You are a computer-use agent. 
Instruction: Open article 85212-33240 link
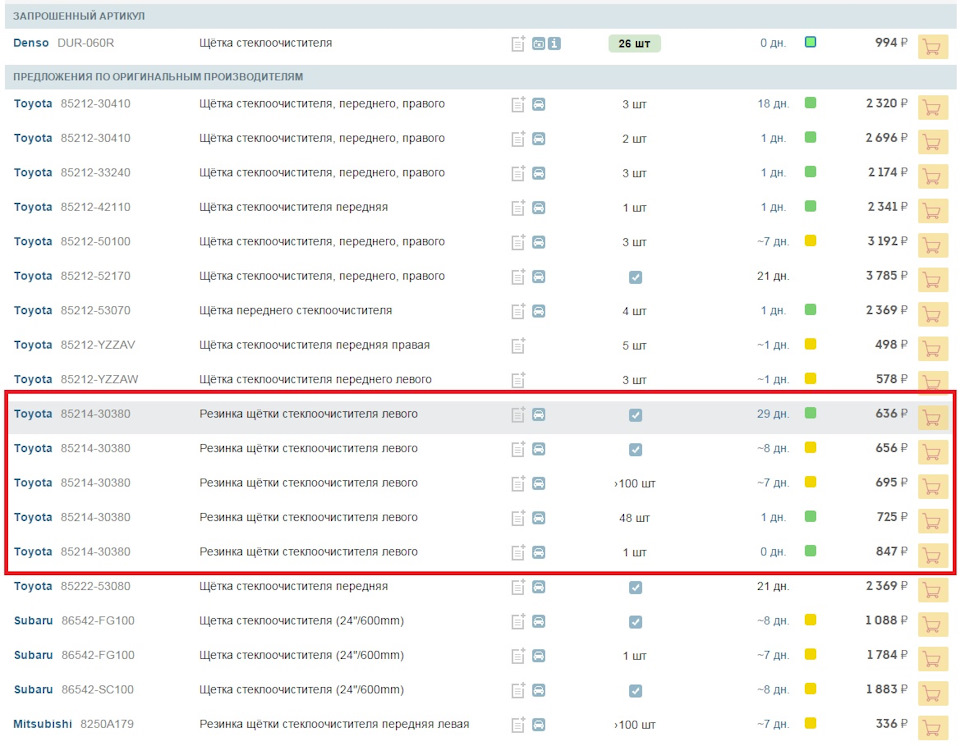pyautogui.click(x=96, y=173)
